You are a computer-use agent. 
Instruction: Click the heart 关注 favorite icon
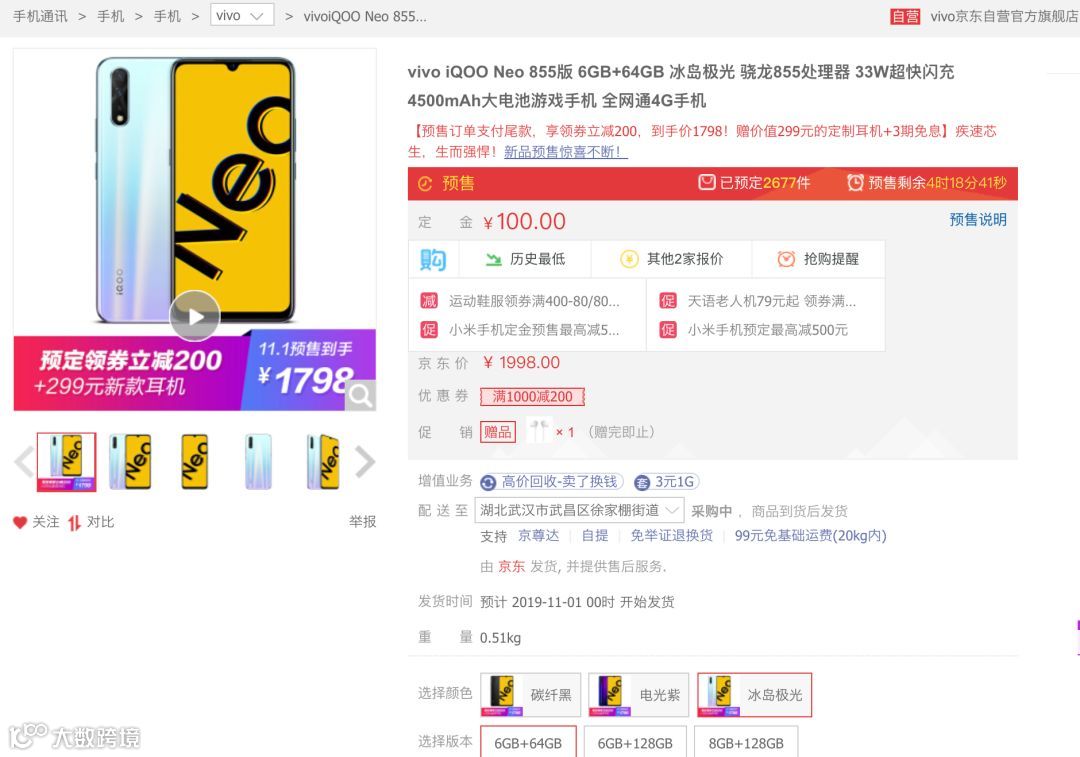coord(20,523)
